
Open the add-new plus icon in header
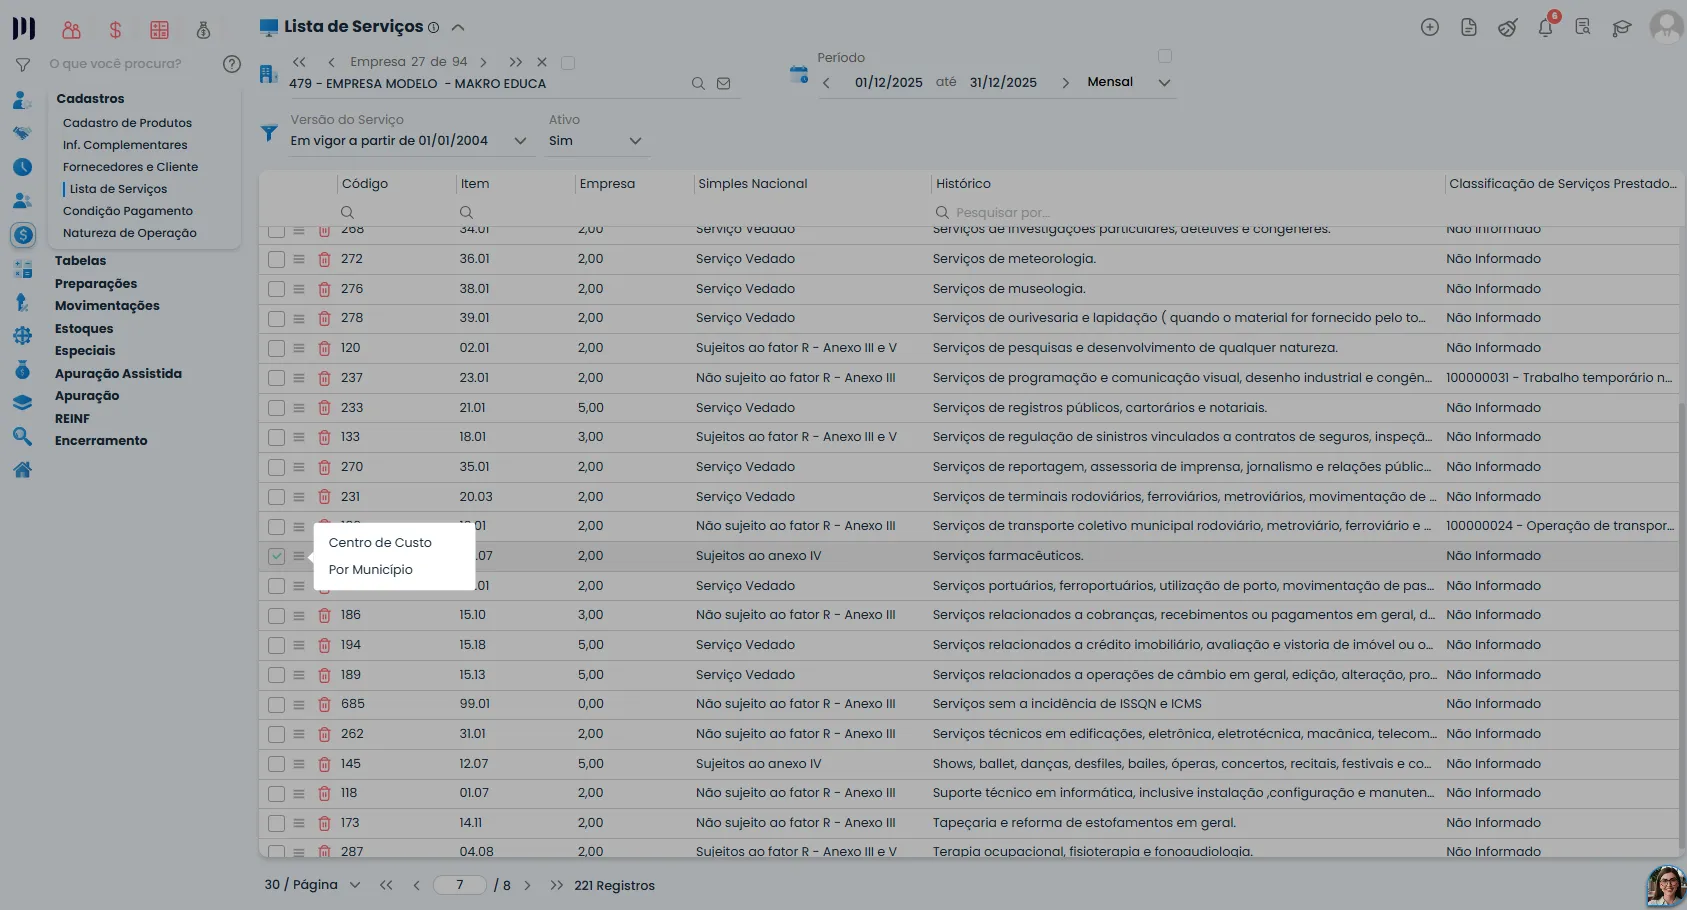pos(1430,28)
